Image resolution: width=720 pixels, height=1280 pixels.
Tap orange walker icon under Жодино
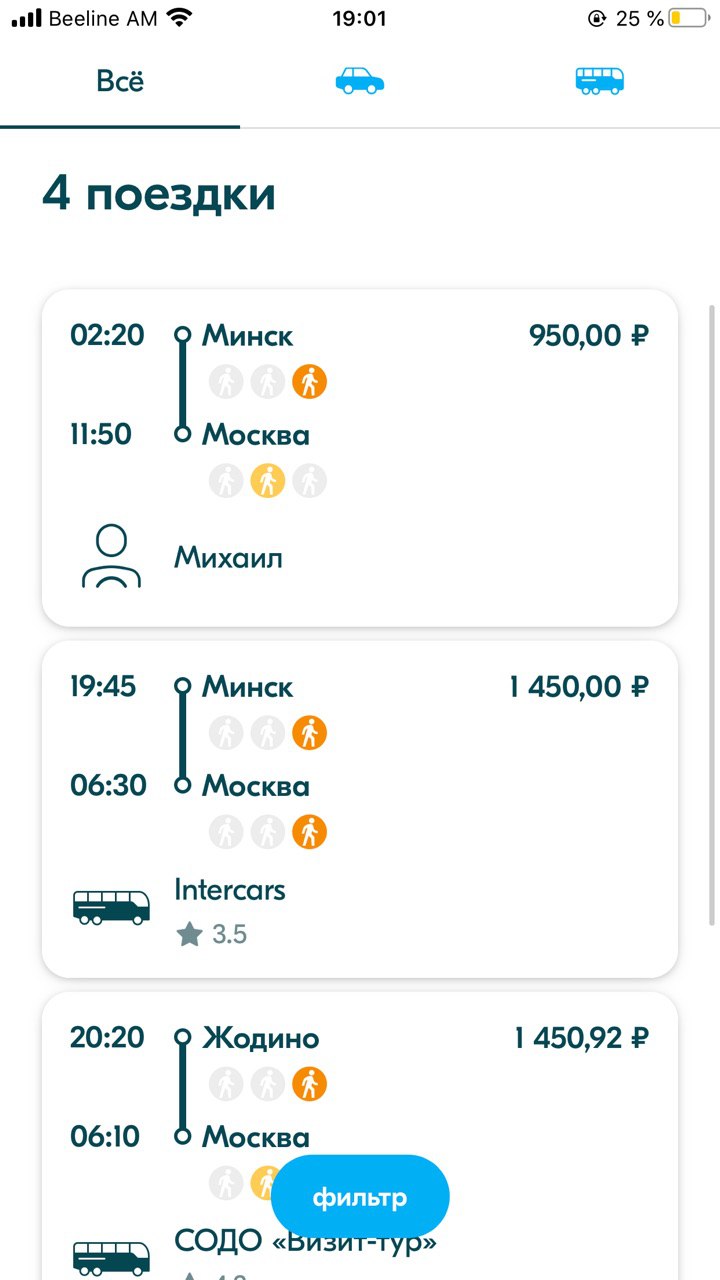pyautogui.click(x=310, y=1084)
